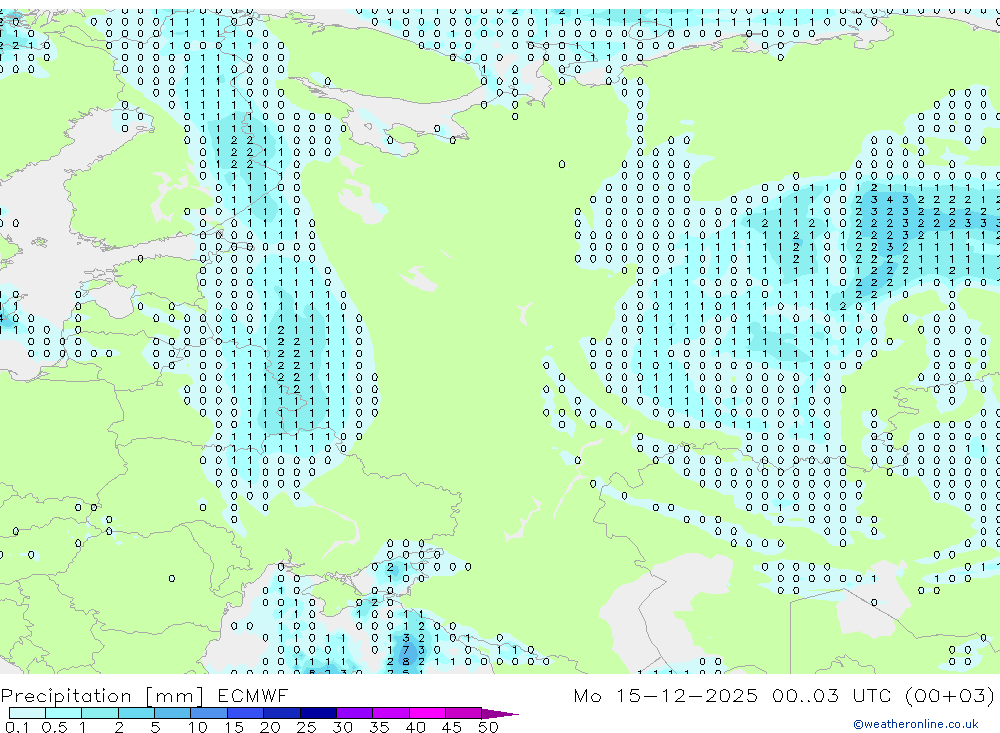1000x733 pixels.
Task: Select the 10–15 mm legend color segment
Action: point(209,713)
